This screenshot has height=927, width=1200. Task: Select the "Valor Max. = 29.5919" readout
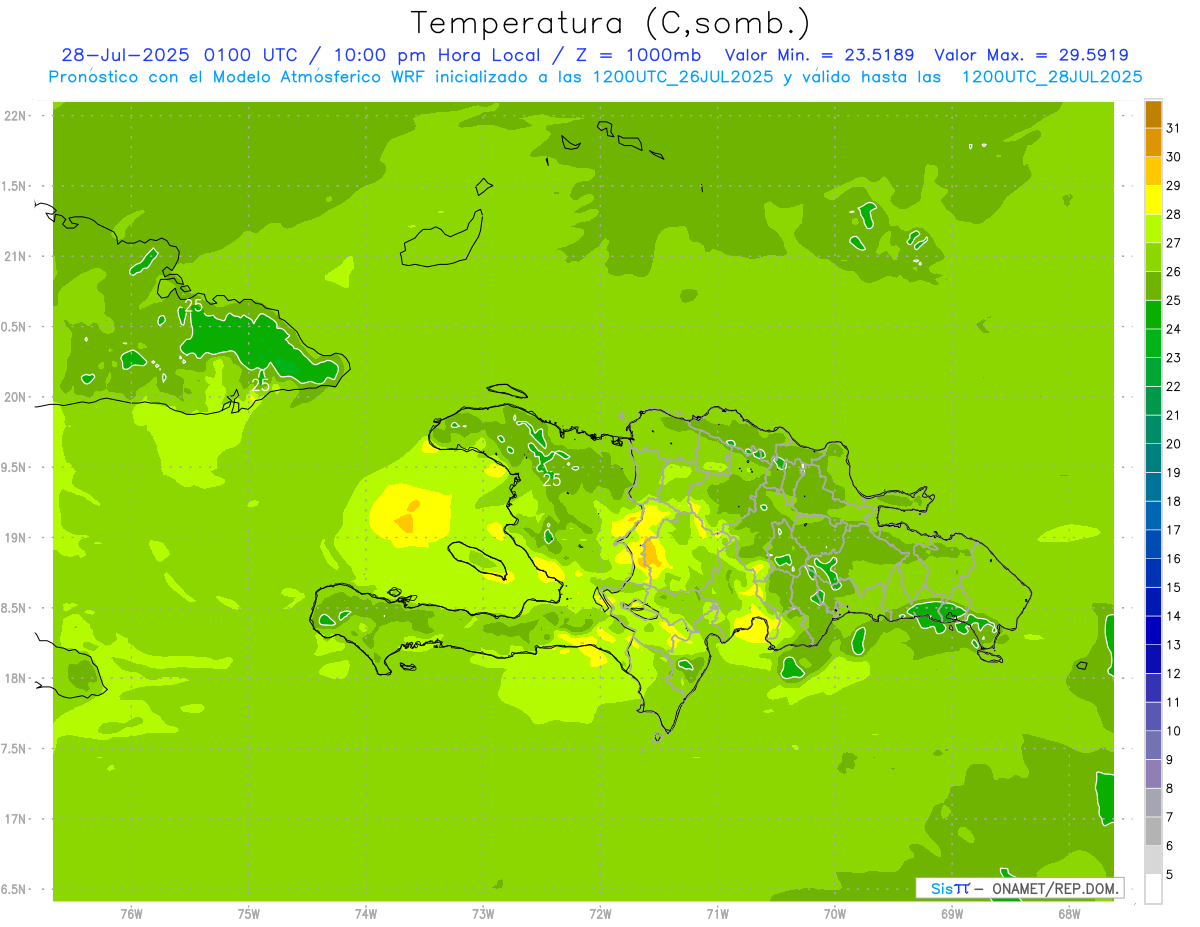click(x=1031, y=55)
